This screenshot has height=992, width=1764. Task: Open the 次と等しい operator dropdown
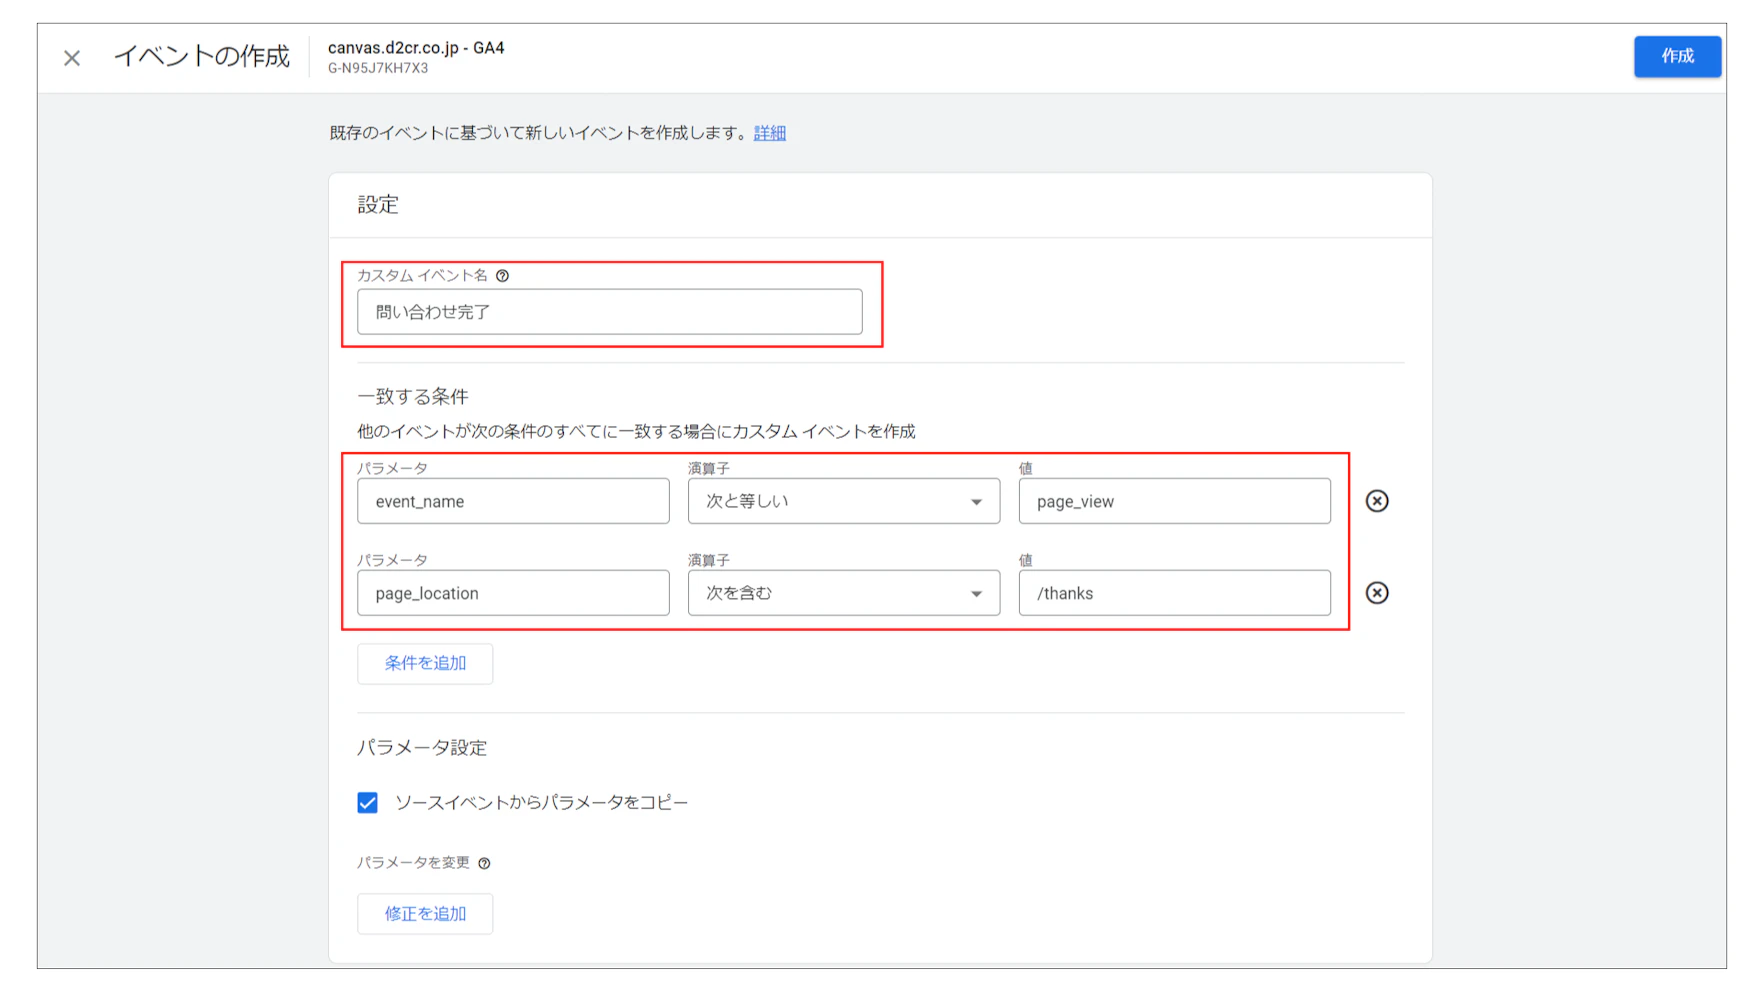tap(844, 501)
